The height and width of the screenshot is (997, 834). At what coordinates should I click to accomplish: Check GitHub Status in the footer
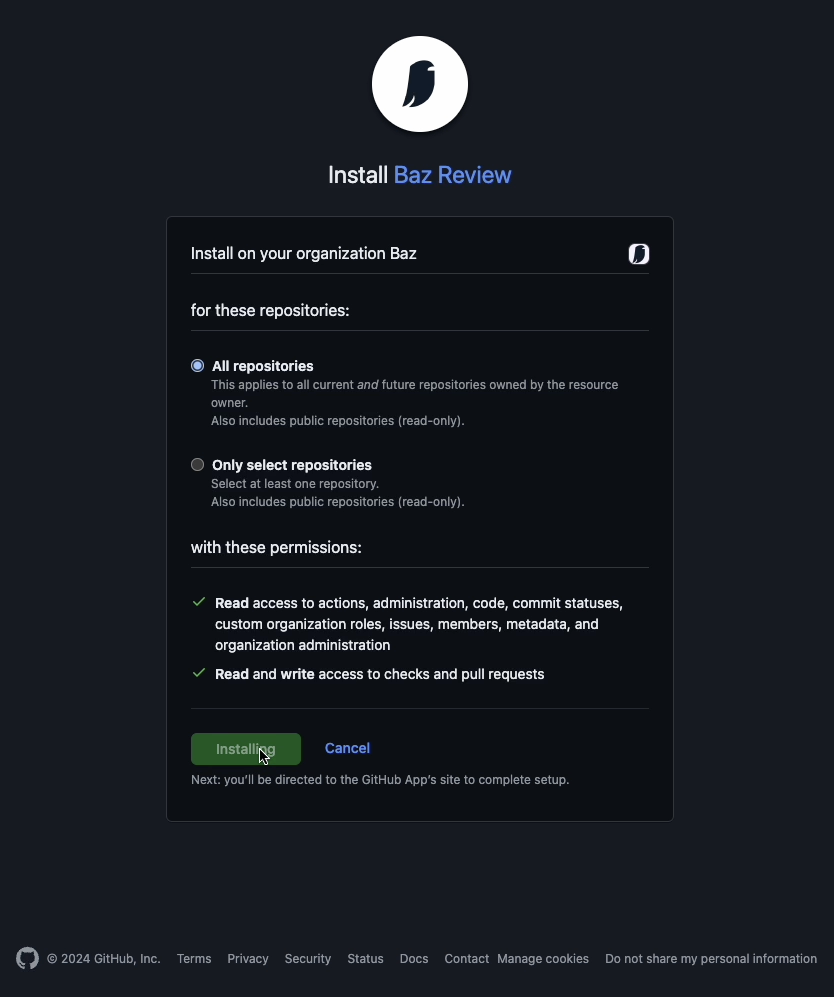click(x=366, y=958)
